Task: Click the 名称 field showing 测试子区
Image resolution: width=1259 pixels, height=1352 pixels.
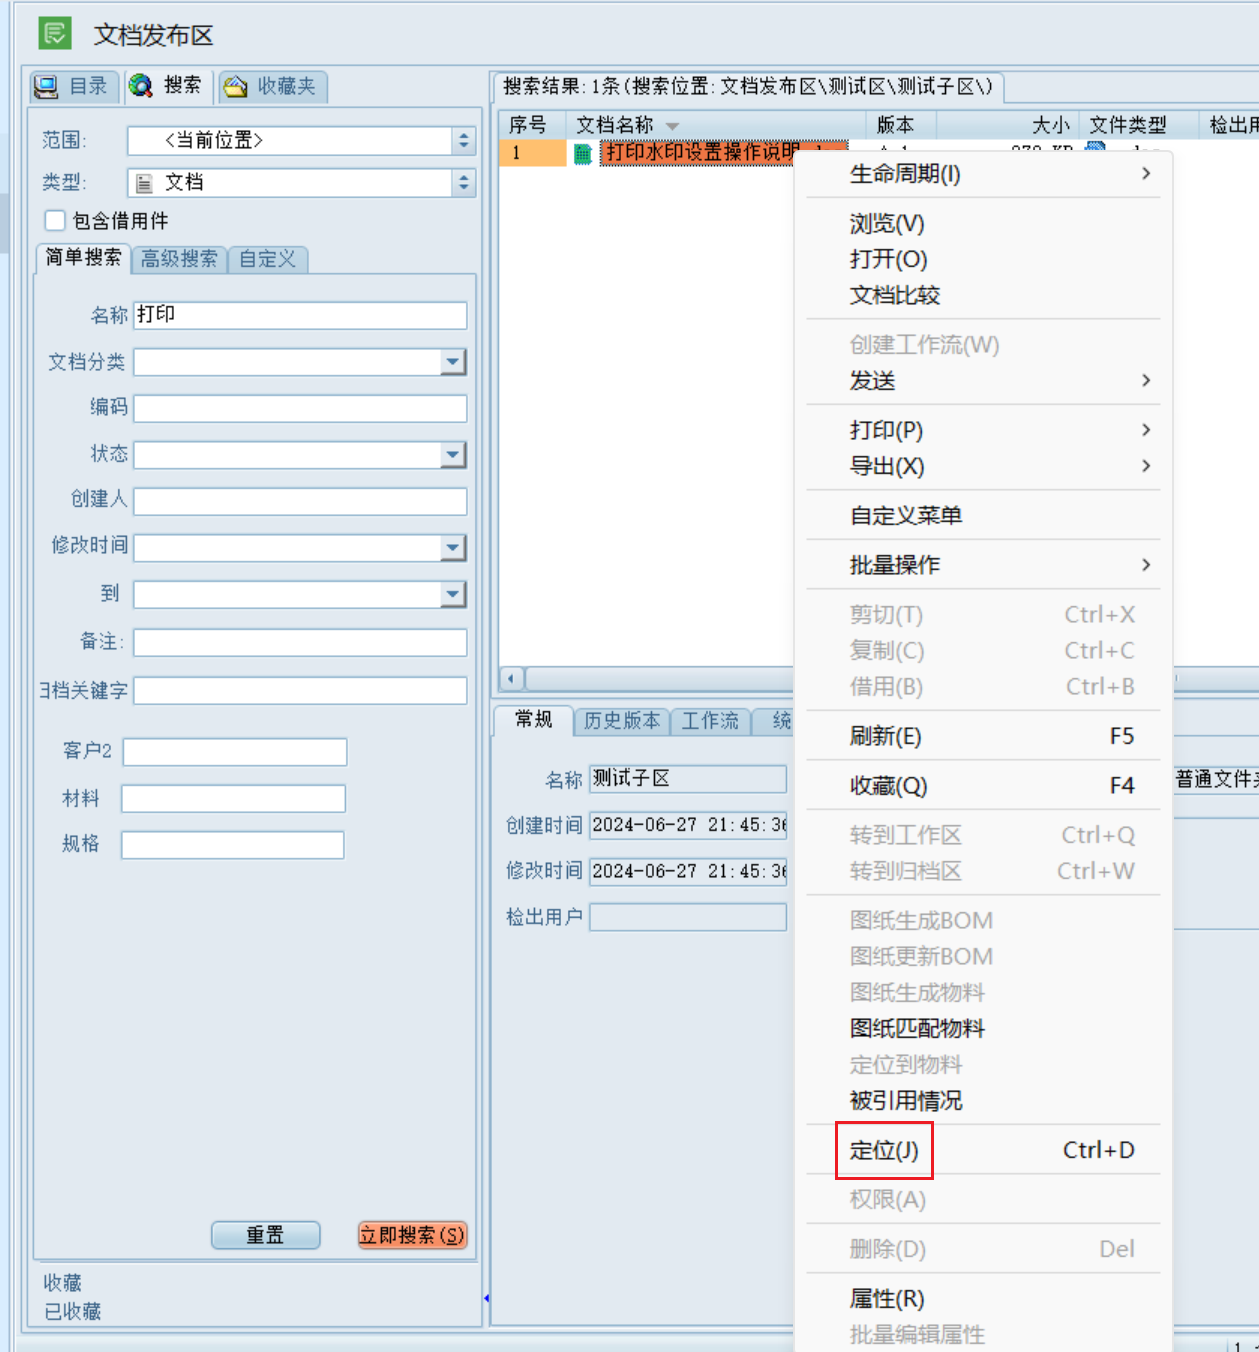Action: tap(688, 778)
